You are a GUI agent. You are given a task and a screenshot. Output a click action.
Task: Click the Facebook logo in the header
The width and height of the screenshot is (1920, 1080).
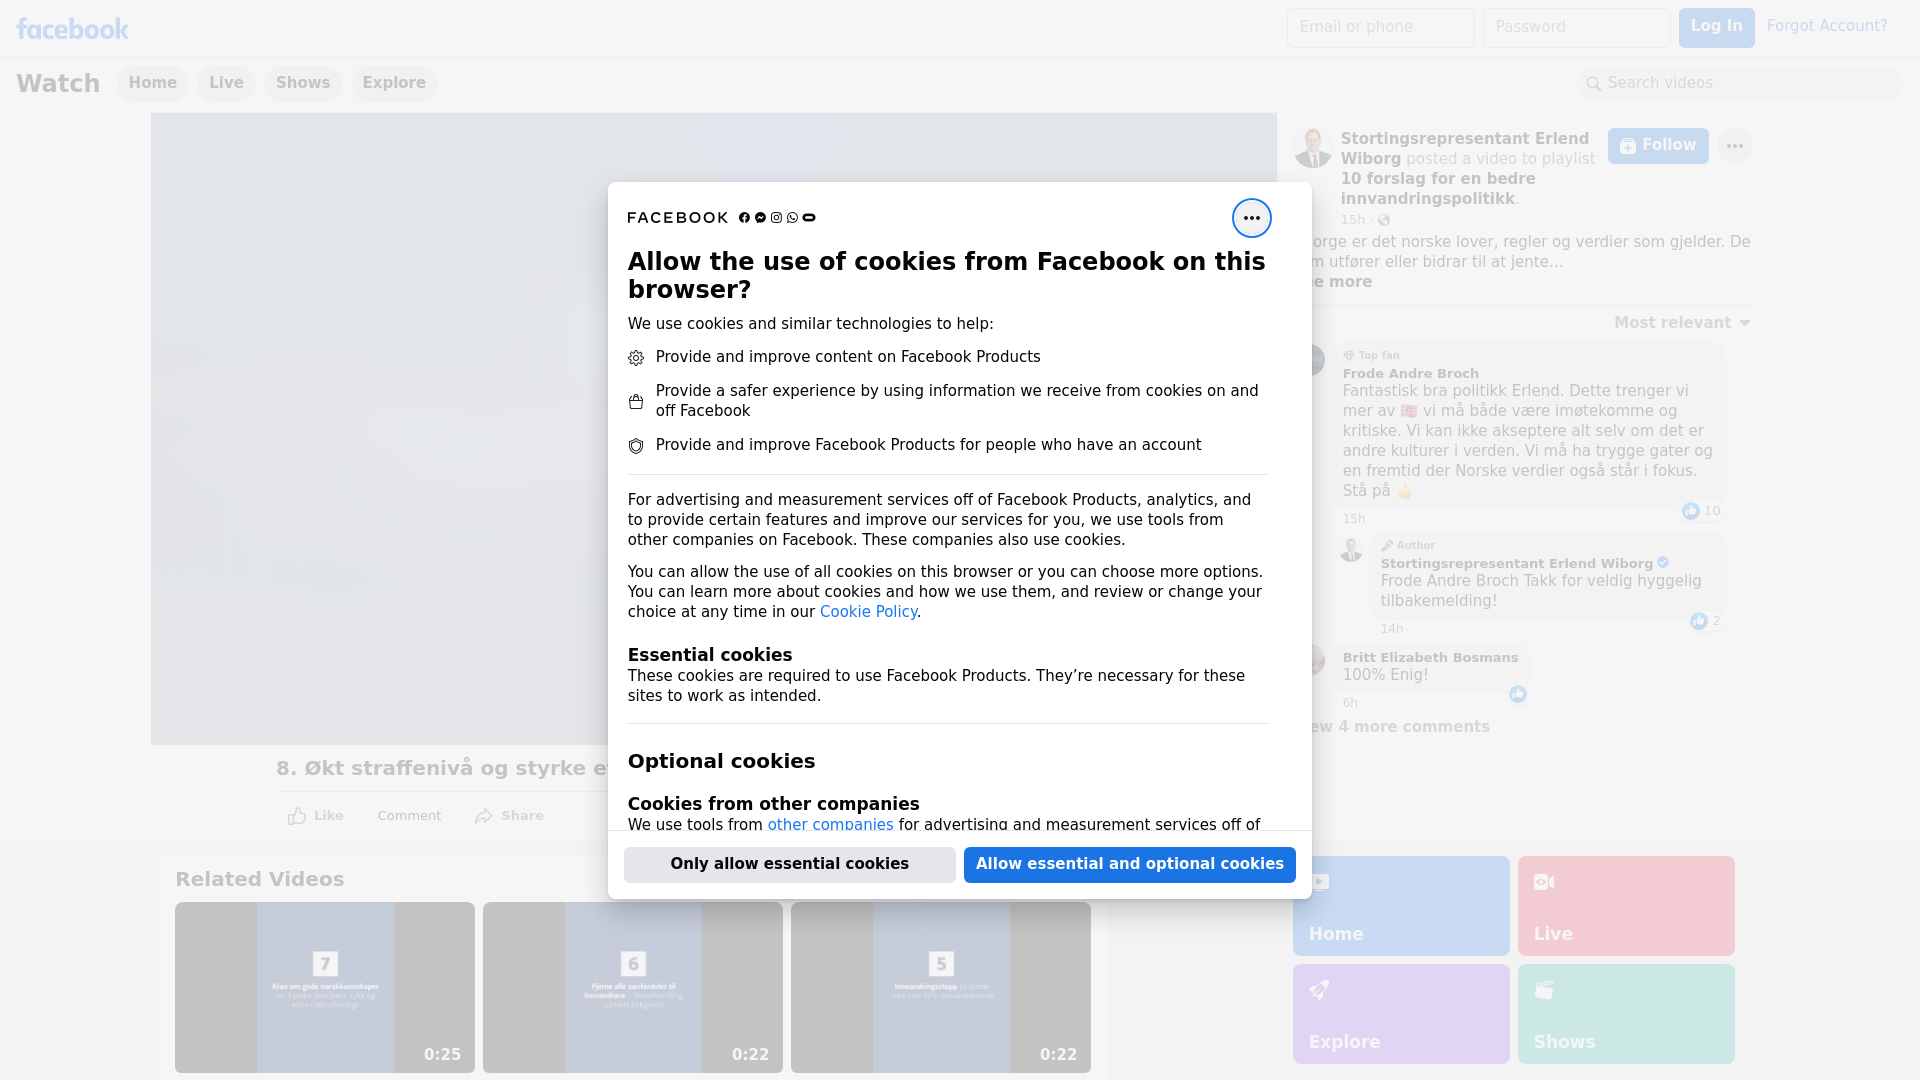(x=72, y=28)
